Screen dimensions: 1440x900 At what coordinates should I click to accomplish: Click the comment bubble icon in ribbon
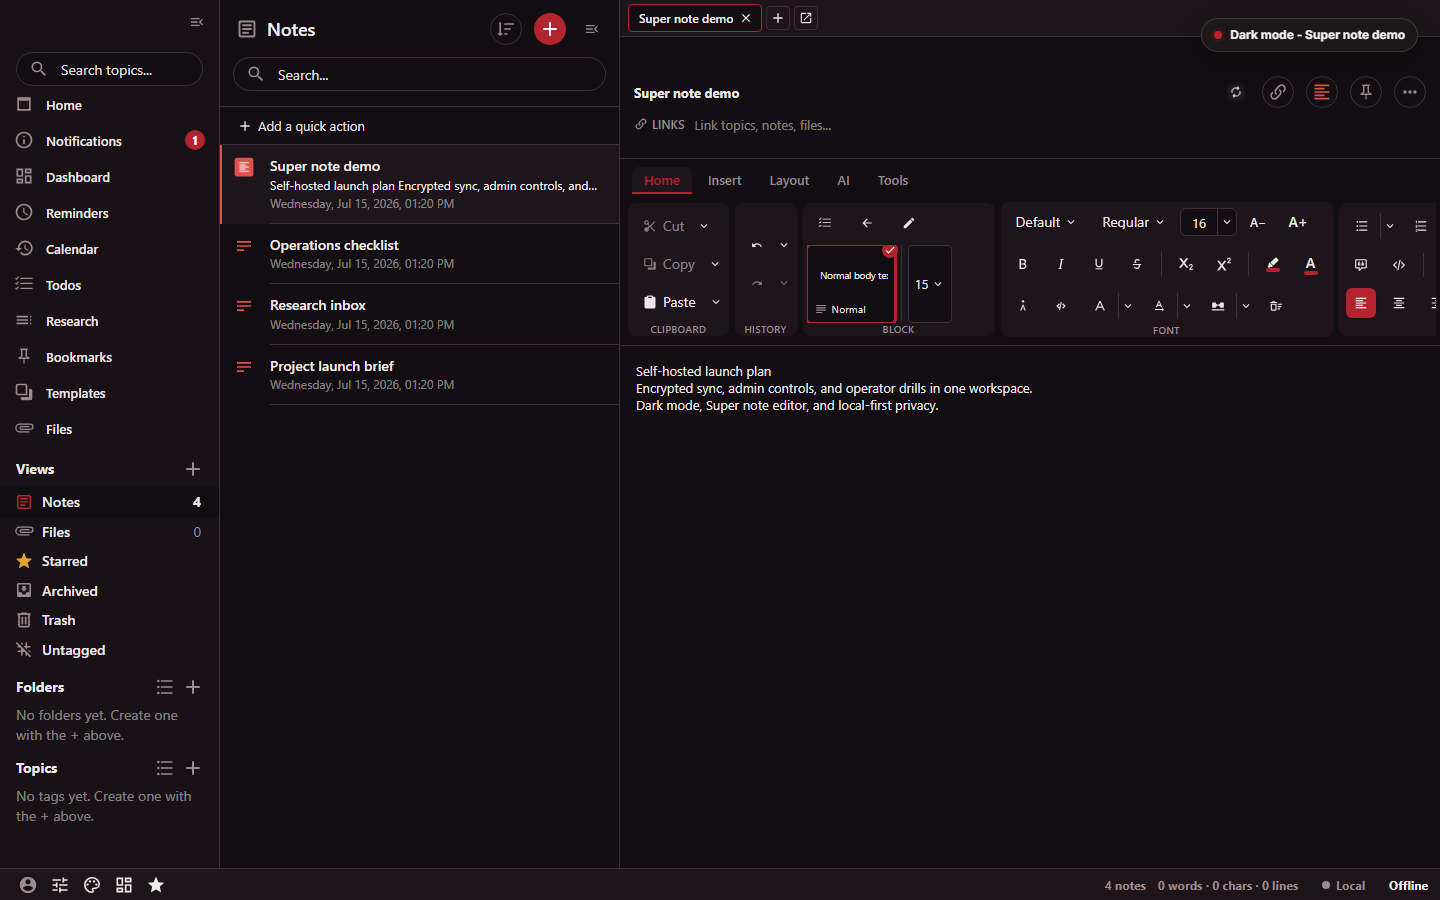(1361, 265)
